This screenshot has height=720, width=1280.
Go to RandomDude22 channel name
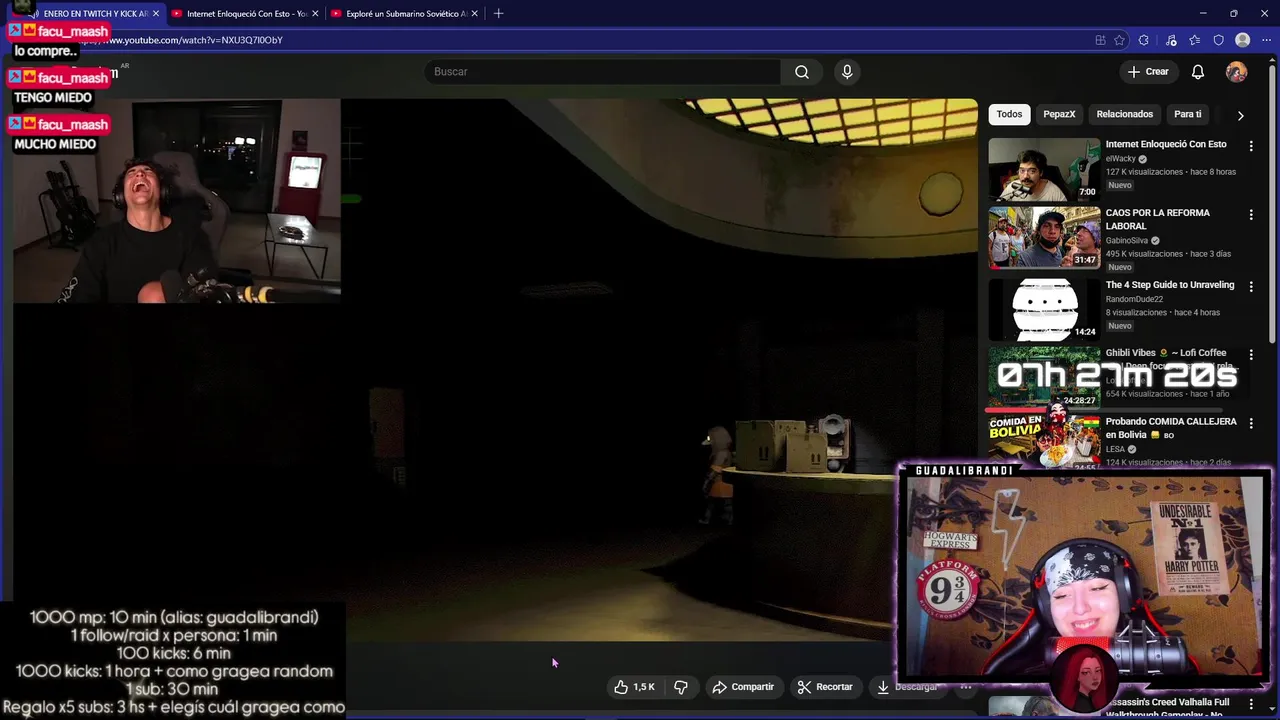click(1135, 299)
